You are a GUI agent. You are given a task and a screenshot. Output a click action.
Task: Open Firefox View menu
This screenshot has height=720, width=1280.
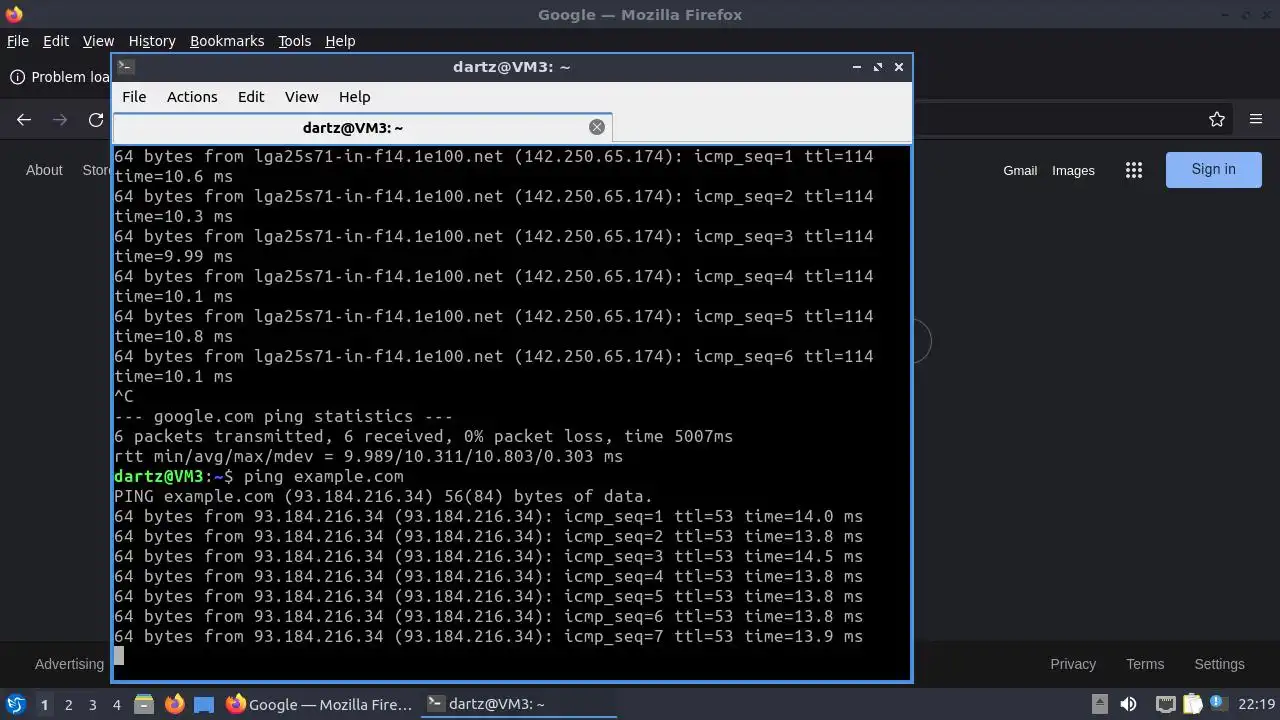coord(98,41)
